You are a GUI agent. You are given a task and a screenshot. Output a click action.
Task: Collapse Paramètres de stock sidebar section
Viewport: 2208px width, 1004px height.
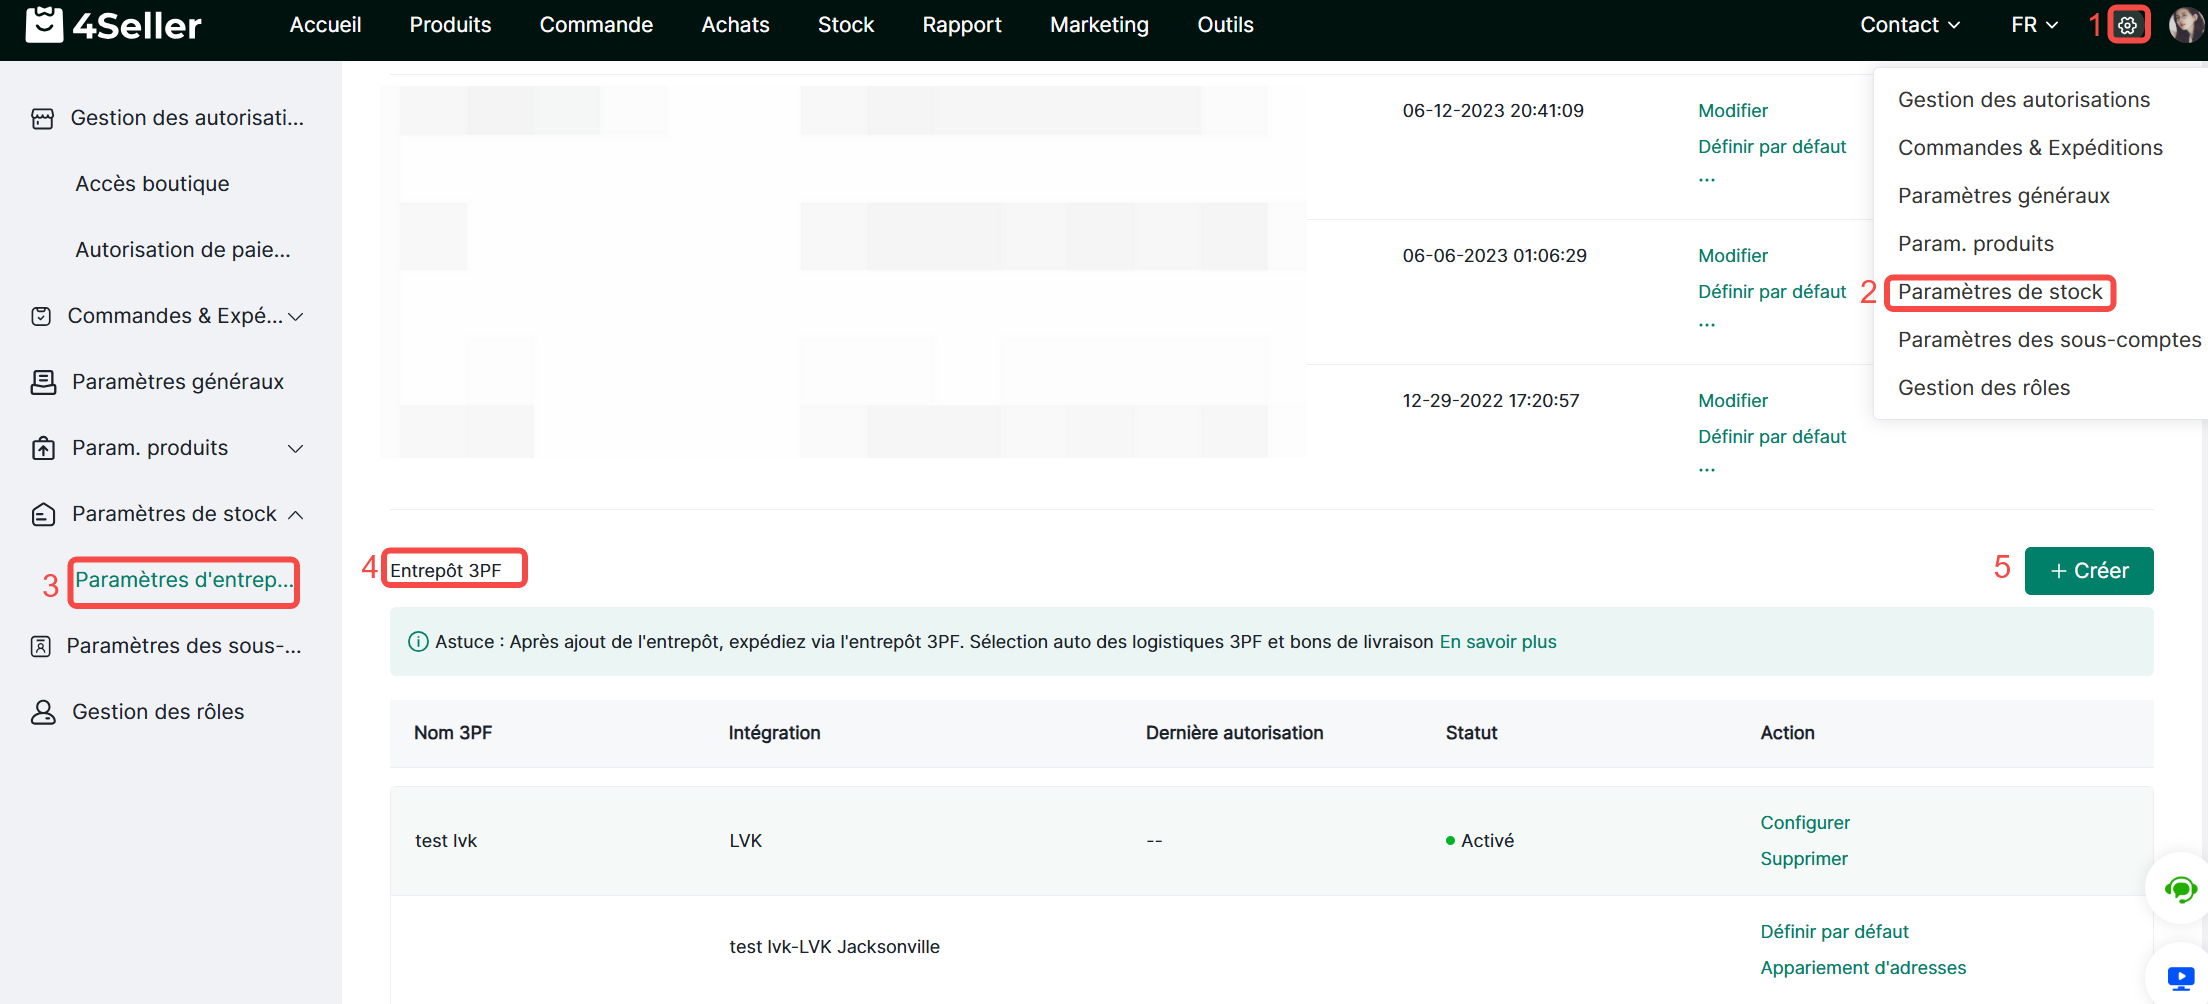[295, 515]
